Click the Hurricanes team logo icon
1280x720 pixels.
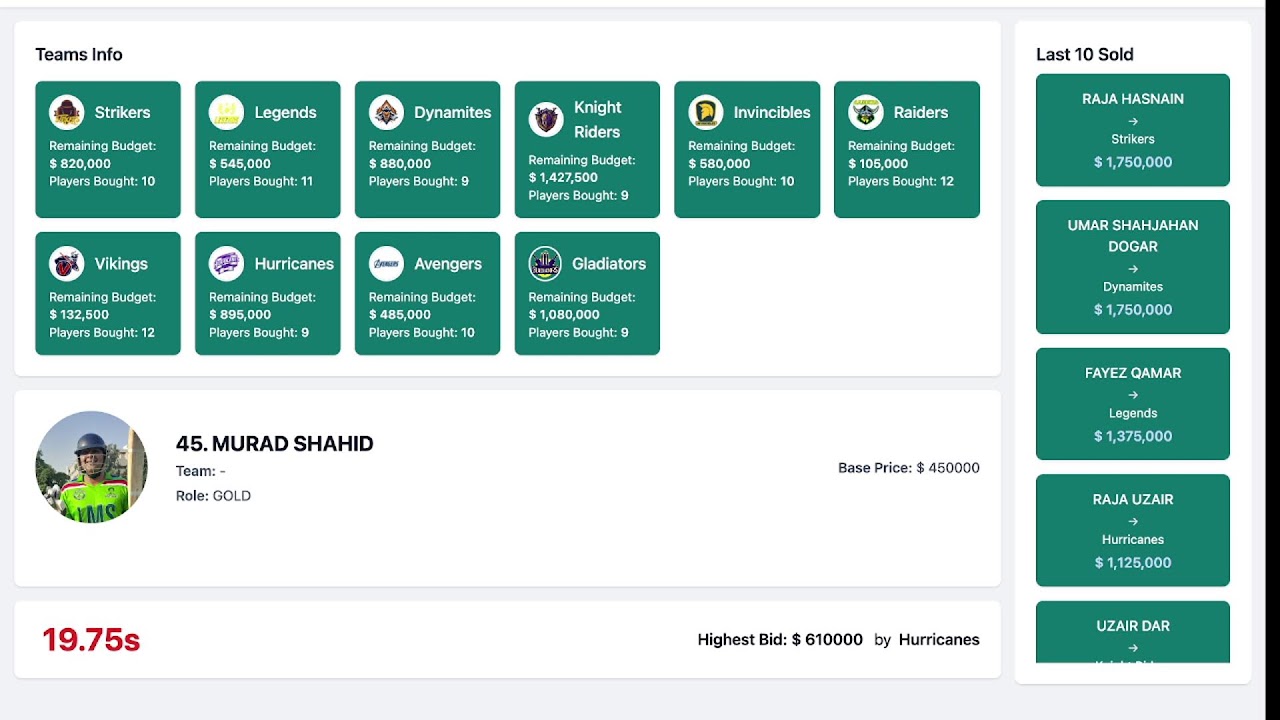[x=226, y=264]
